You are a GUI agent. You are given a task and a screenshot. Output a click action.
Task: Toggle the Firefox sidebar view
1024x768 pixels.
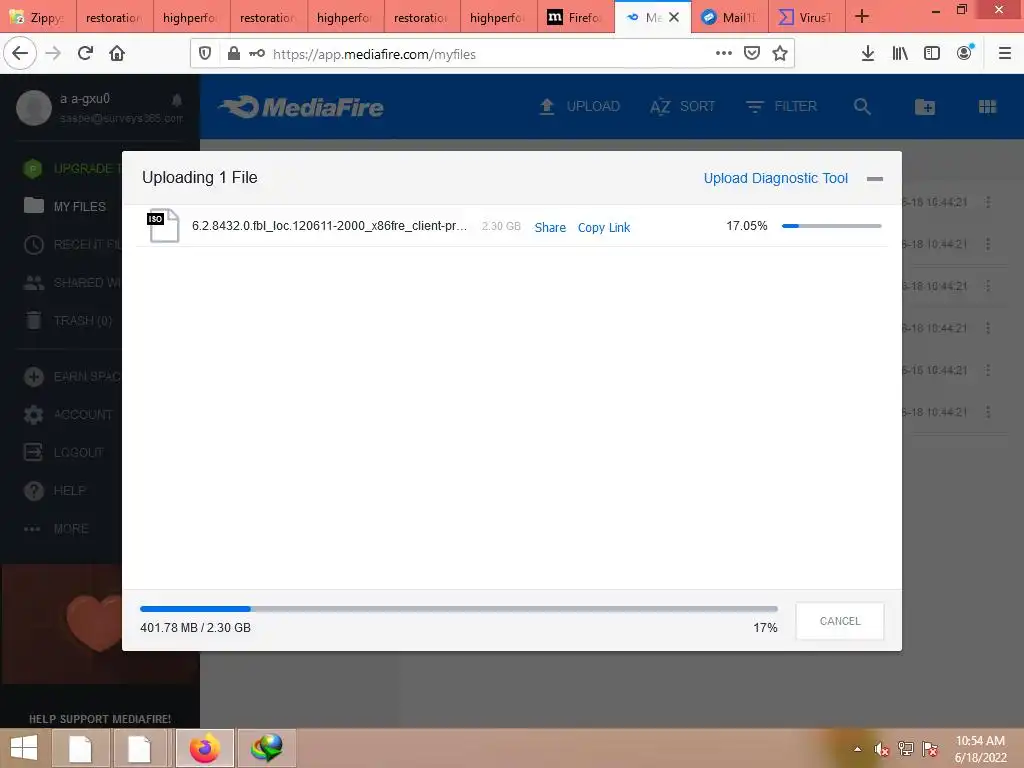tap(932, 54)
